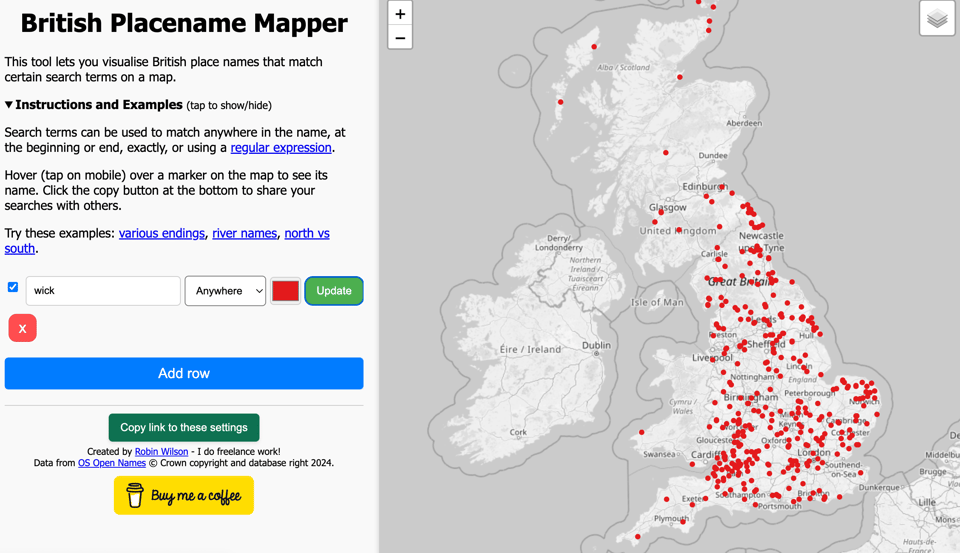Zoom in on the map

pos(400,14)
